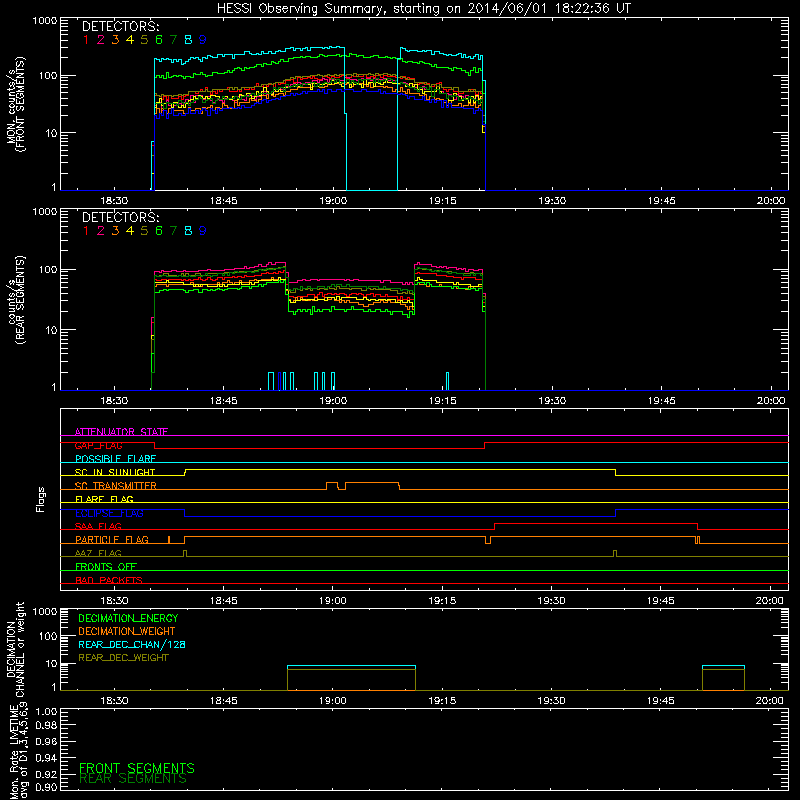Select the SC_TRANSMITTER flag label

click(115, 486)
